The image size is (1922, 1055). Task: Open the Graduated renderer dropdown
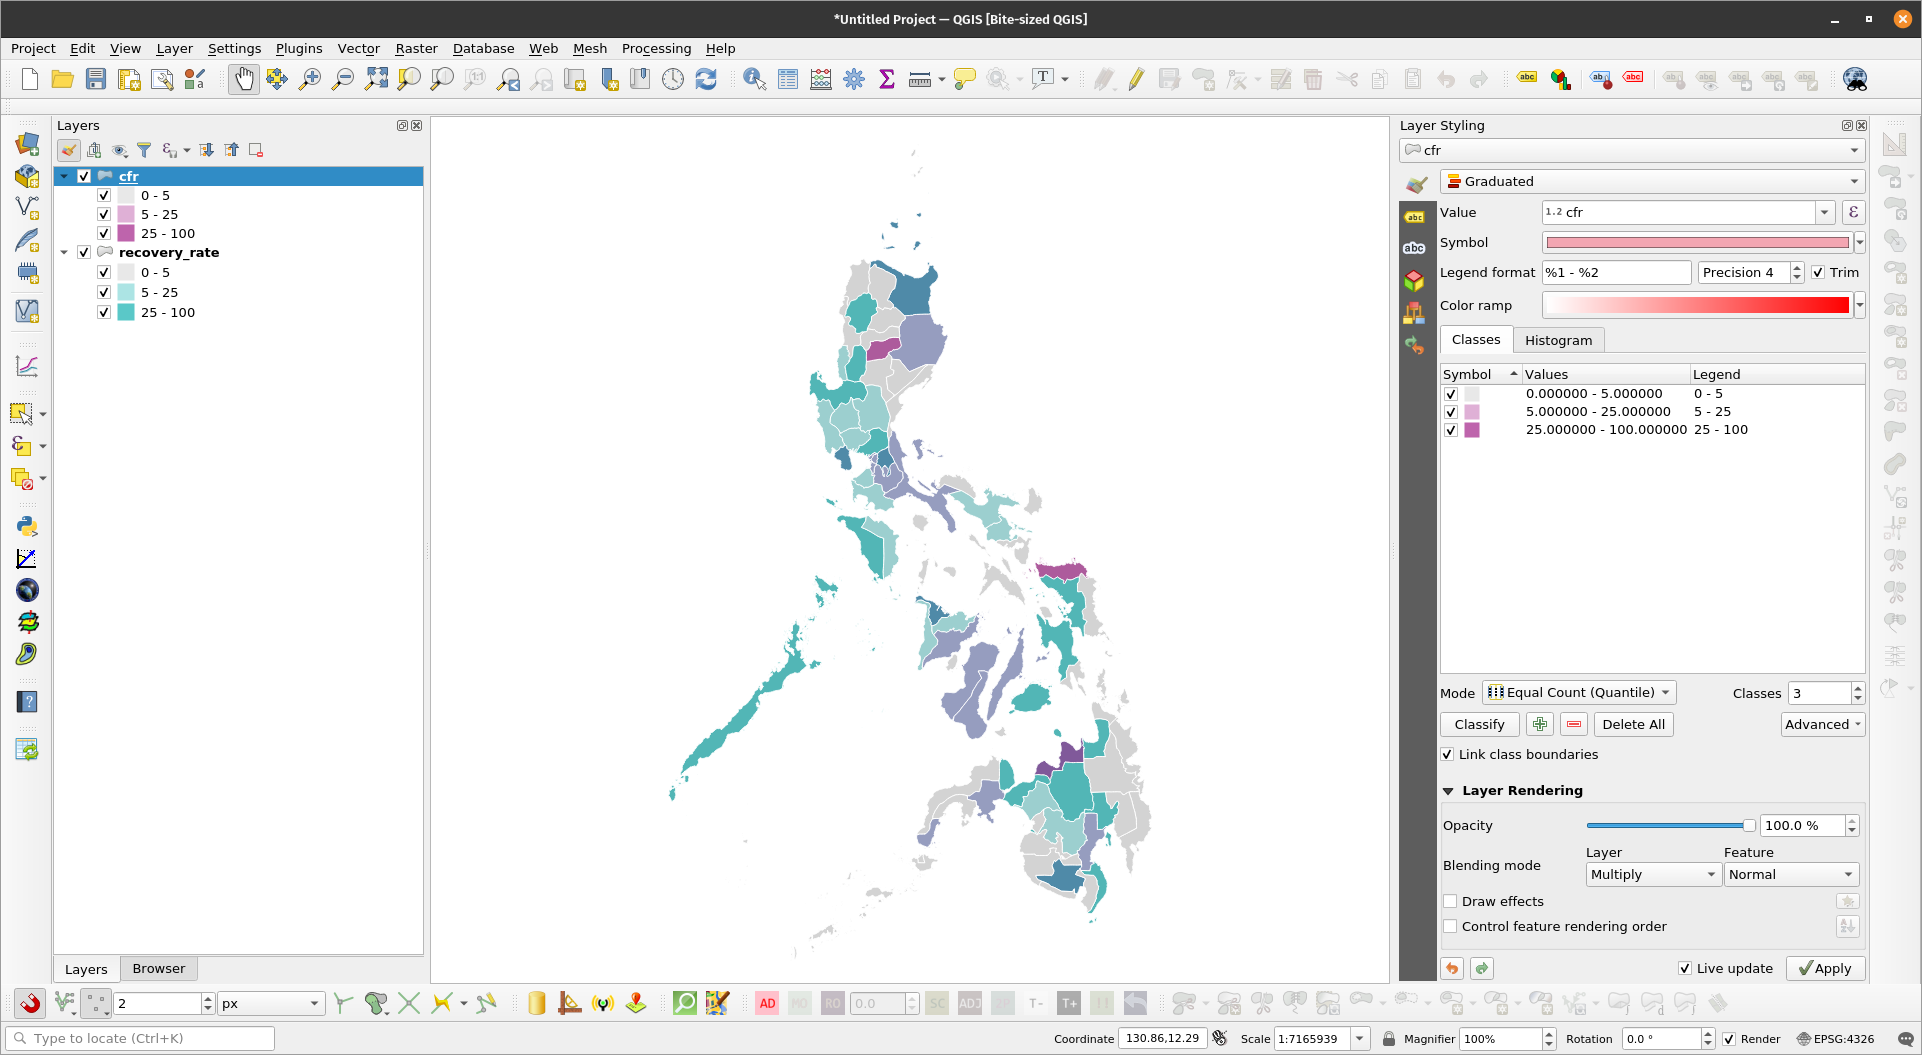[1652, 181]
